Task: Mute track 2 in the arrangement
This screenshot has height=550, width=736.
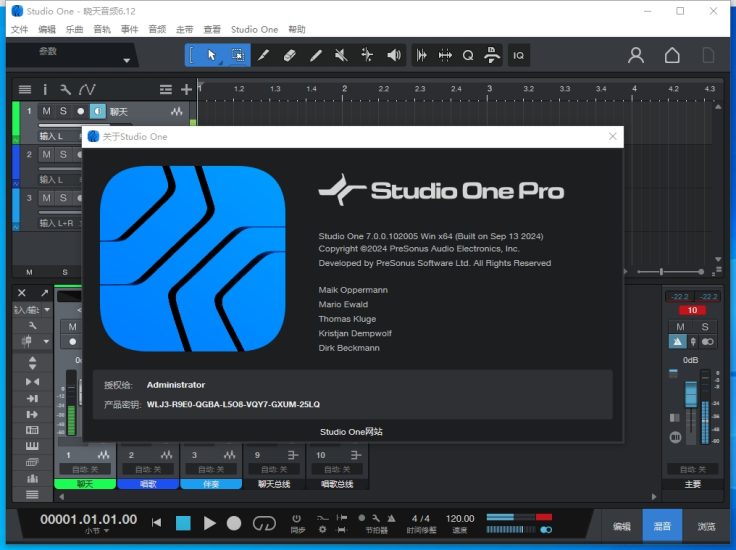Action: point(46,154)
